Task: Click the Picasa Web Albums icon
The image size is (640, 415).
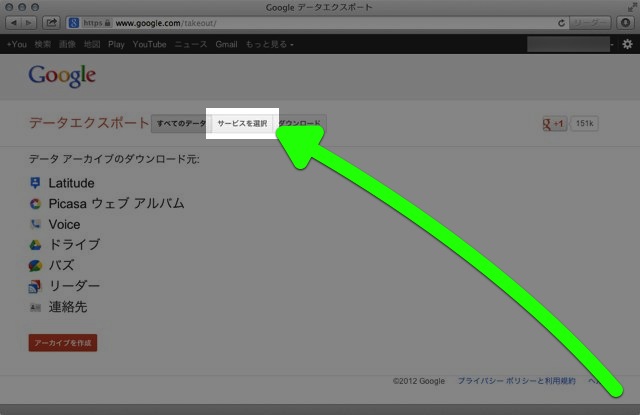Action: (x=35, y=204)
